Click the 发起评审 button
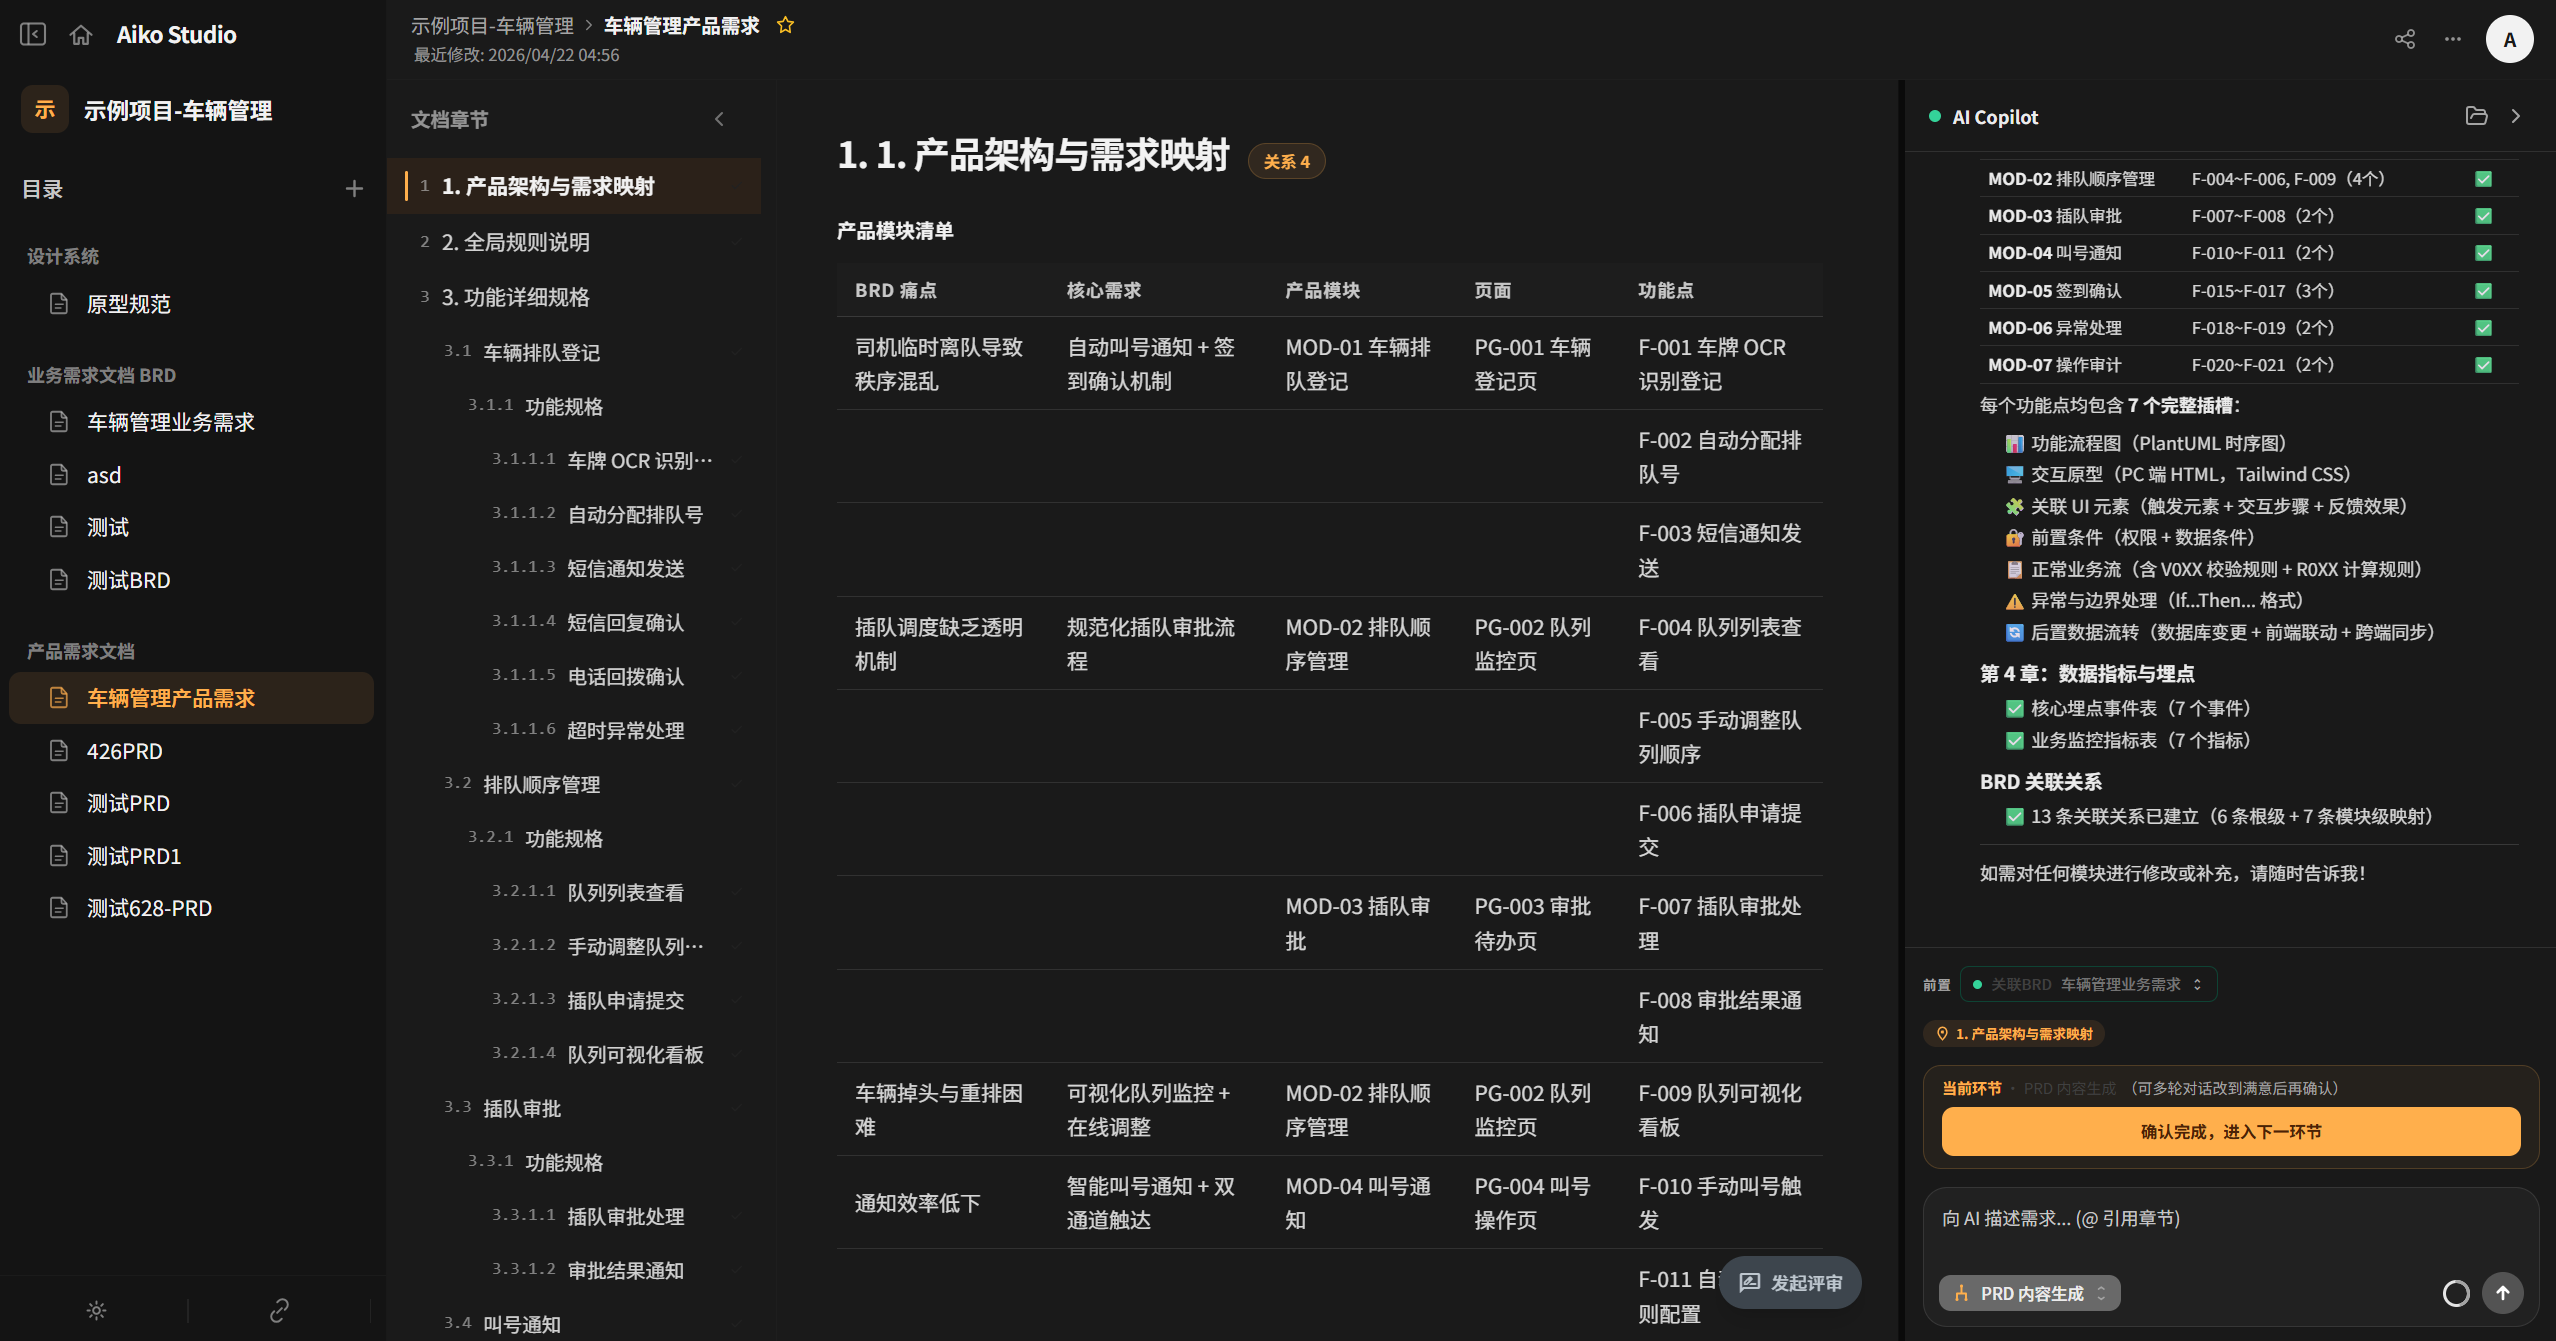 [1790, 1283]
